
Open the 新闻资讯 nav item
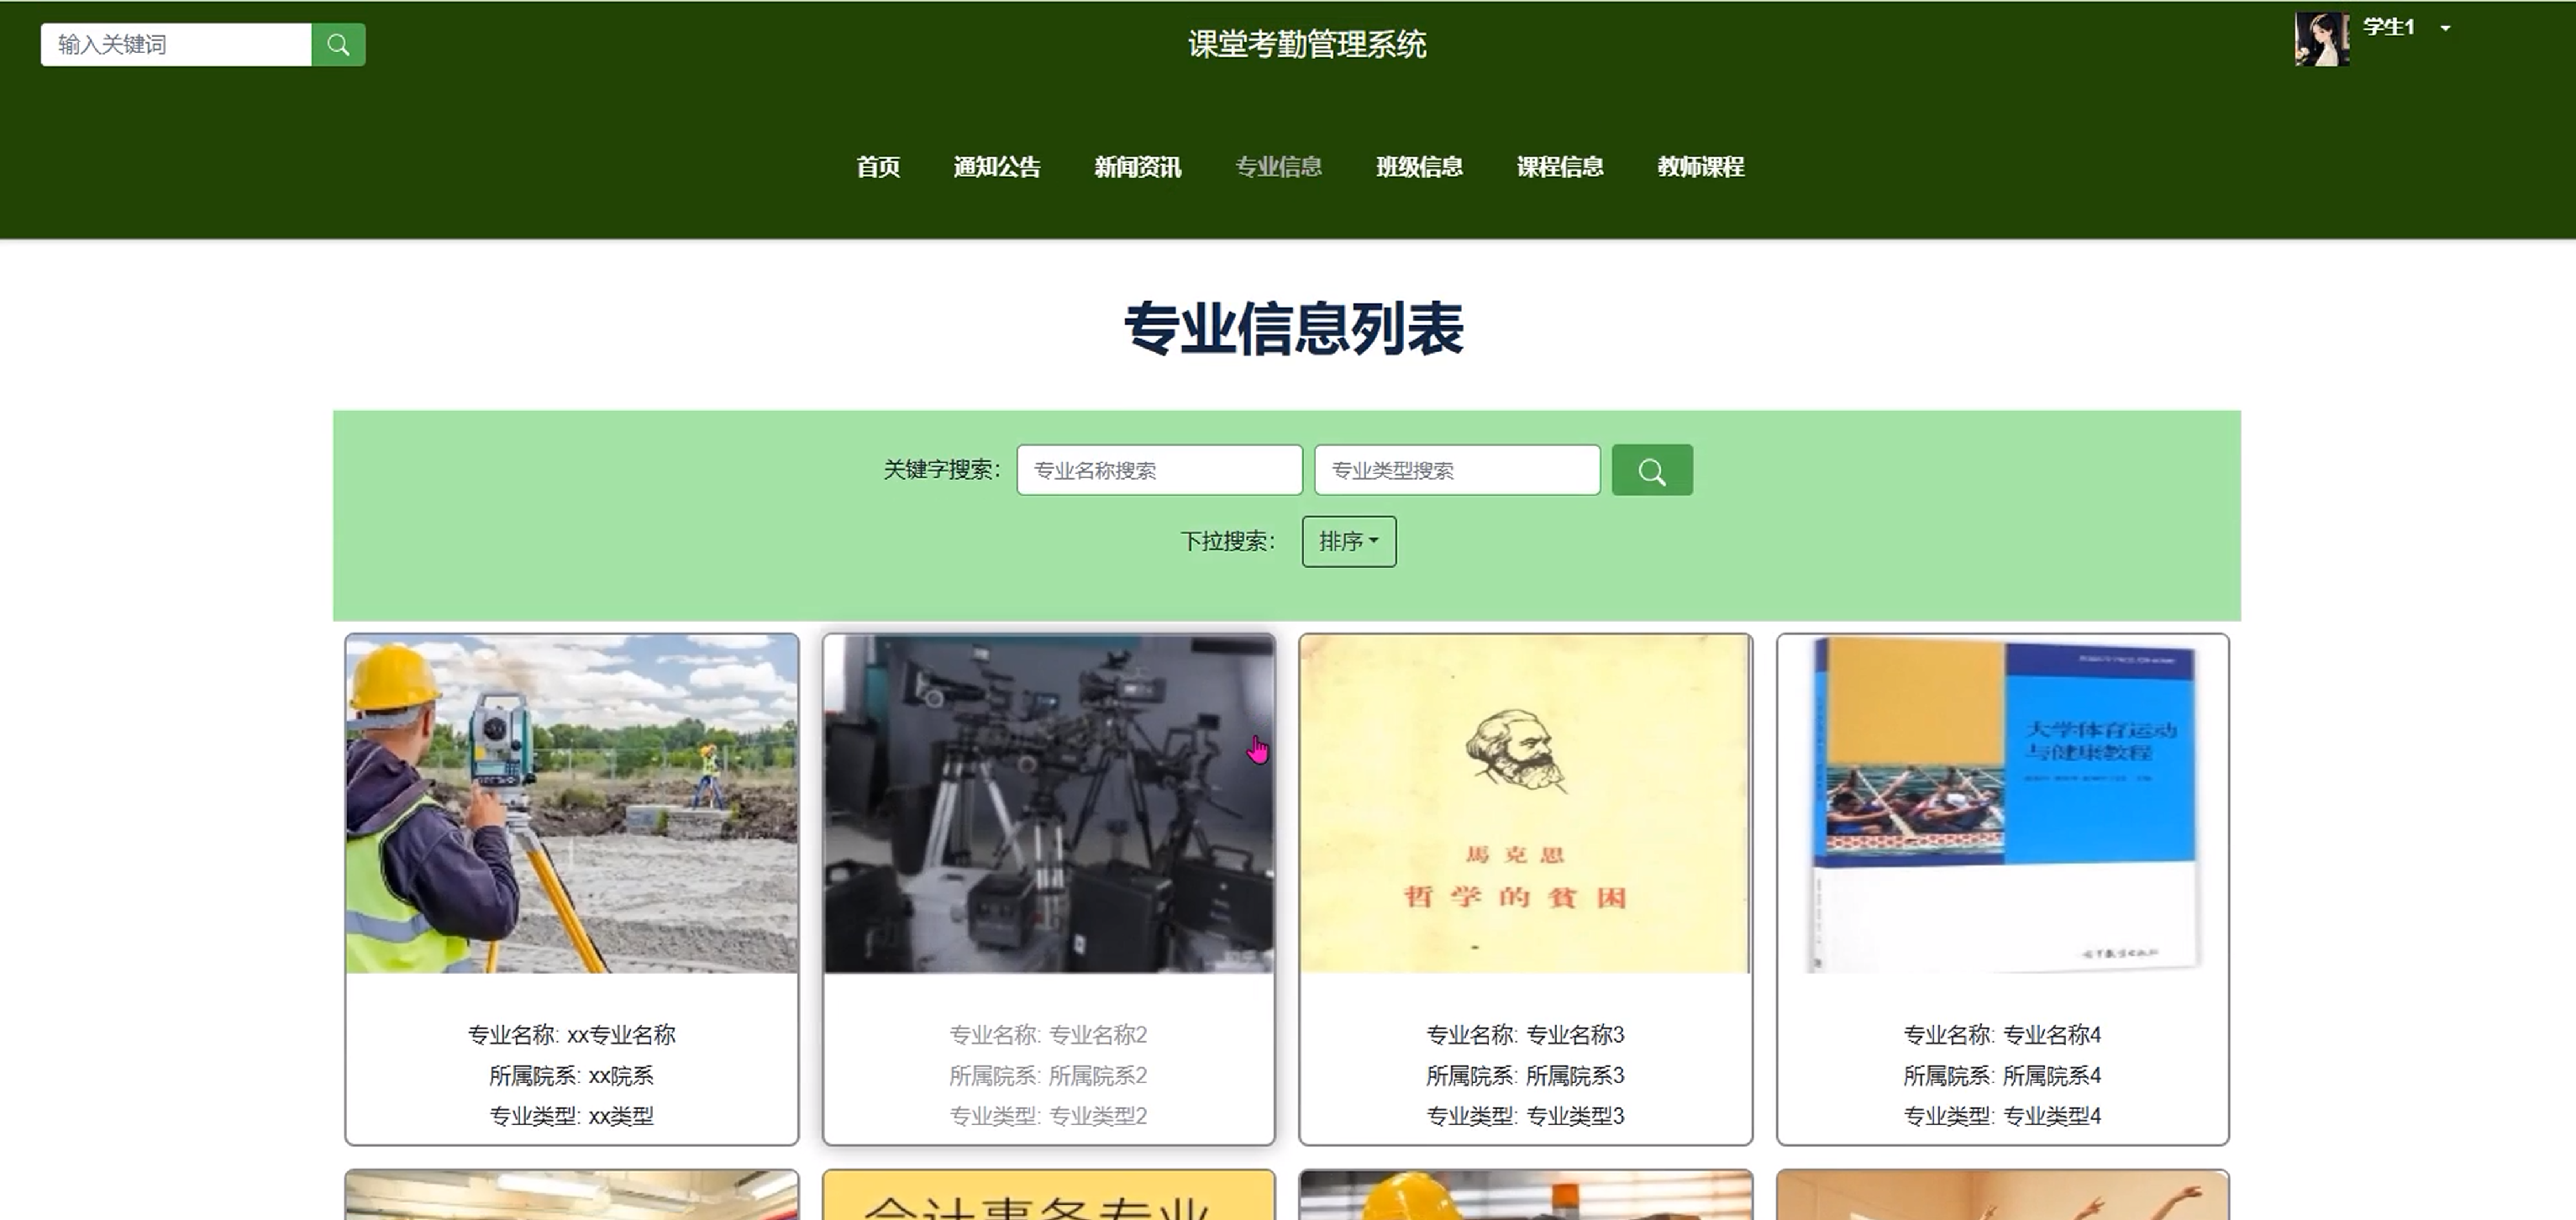click(x=1137, y=167)
